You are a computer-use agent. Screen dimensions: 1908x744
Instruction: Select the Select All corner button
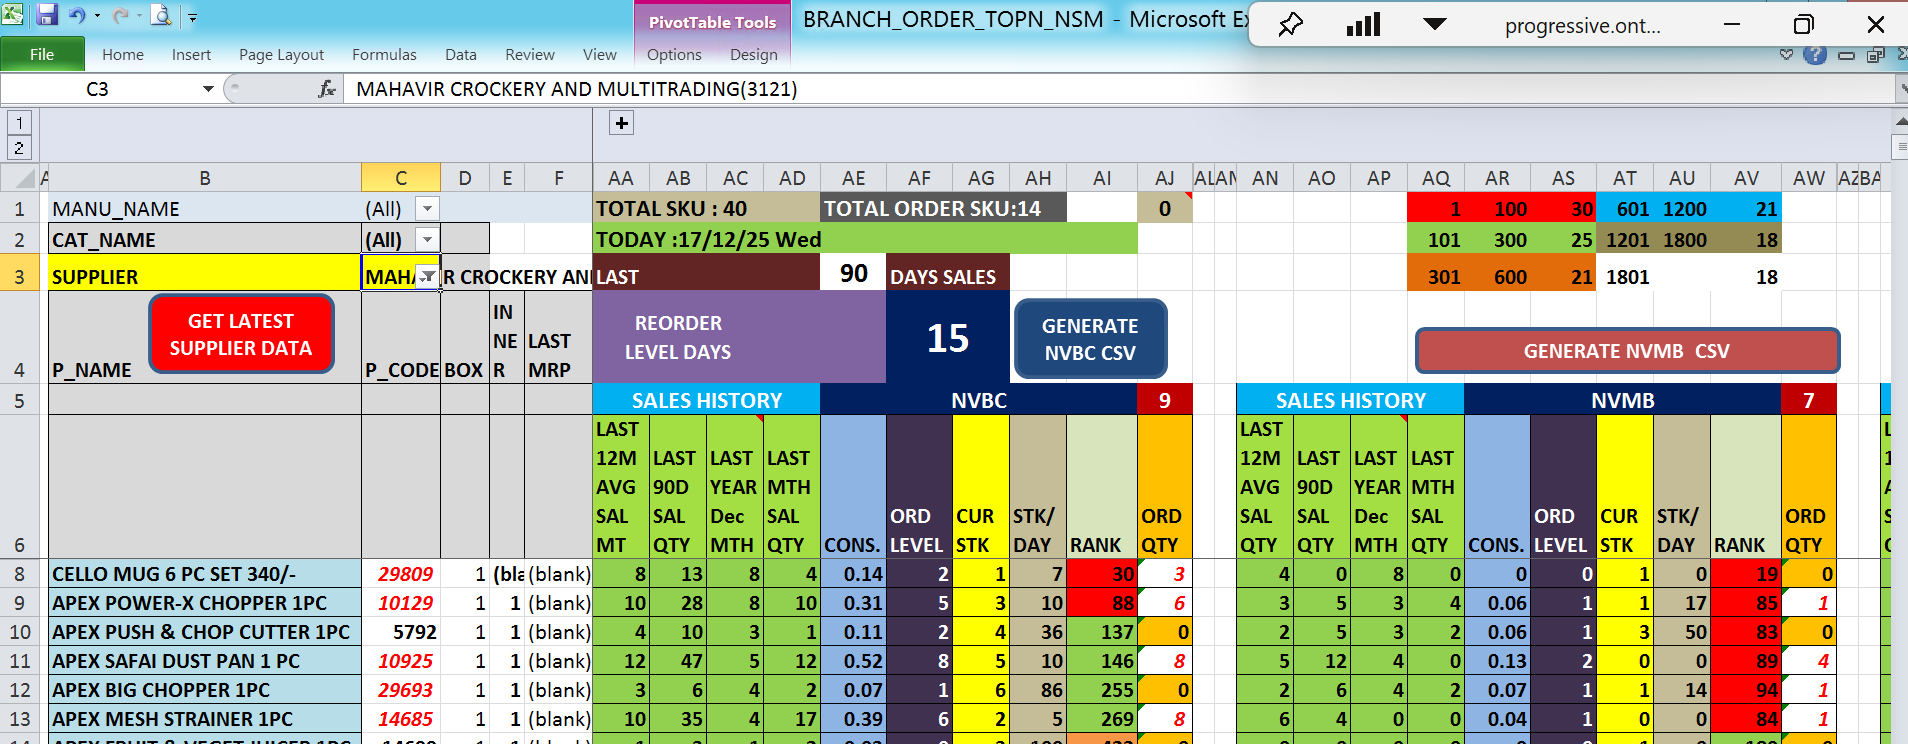(x=19, y=178)
